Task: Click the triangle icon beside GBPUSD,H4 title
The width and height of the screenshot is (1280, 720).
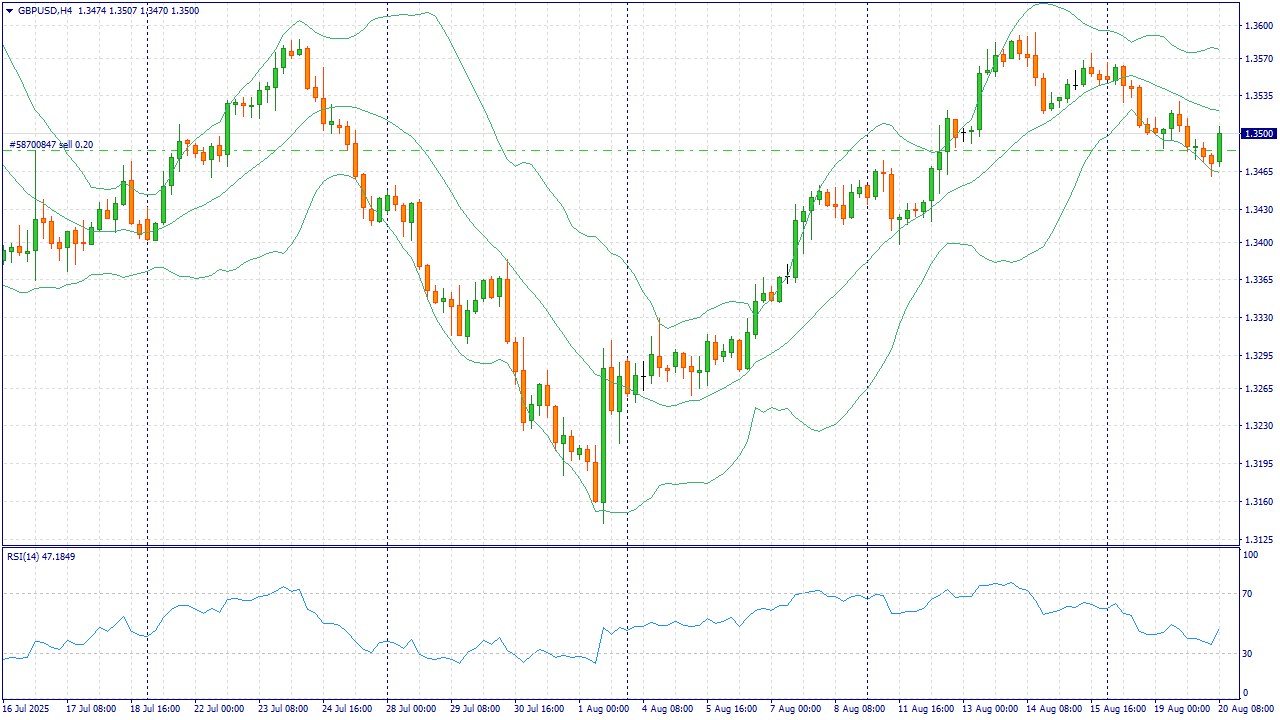Action: click(x=9, y=10)
